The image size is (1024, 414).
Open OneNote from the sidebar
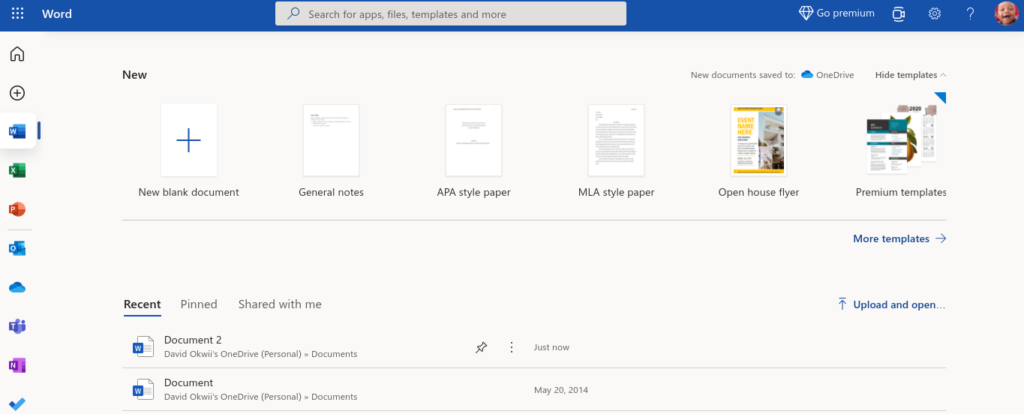tap(17, 366)
